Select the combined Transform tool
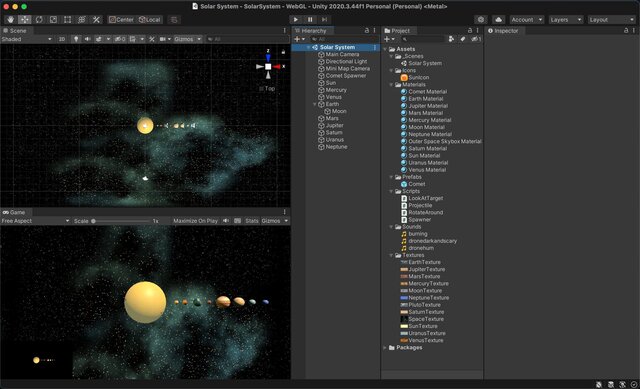This screenshot has width=640, height=389. point(82,20)
